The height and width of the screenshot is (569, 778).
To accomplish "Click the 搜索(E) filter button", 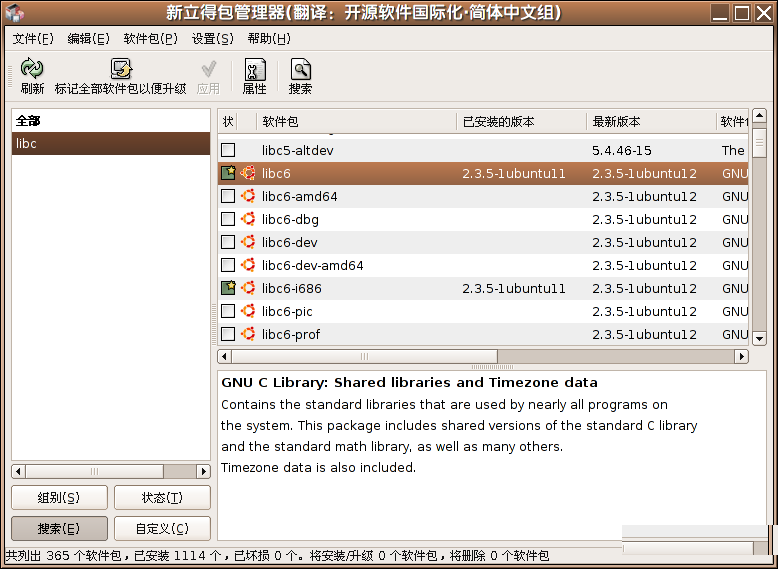I will [59, 529].
